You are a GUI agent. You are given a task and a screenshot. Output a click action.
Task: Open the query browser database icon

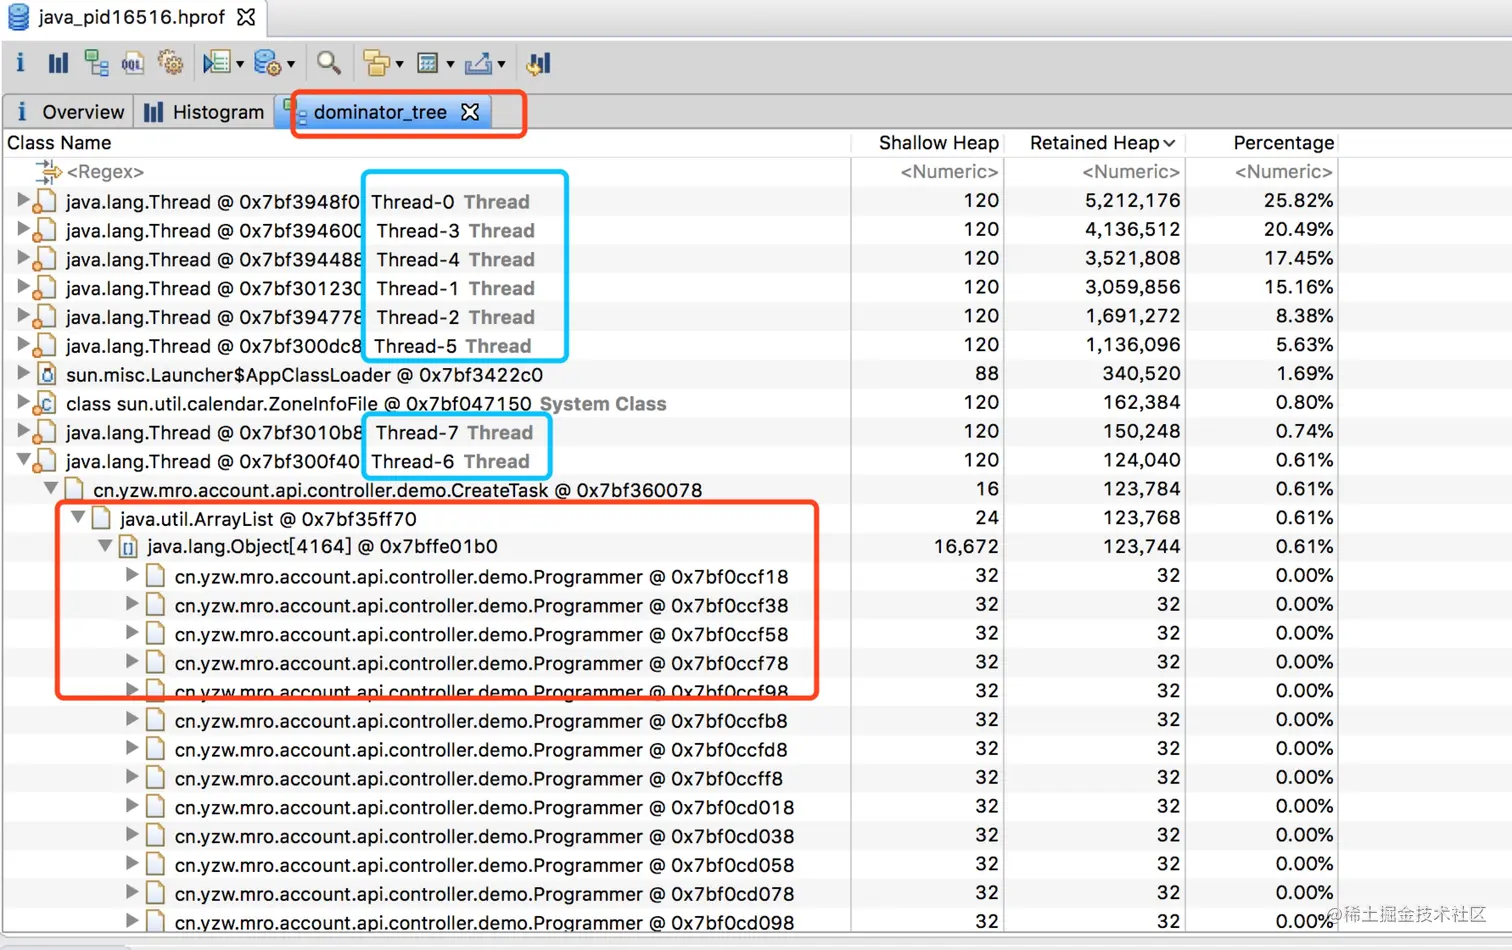(267, 63)
